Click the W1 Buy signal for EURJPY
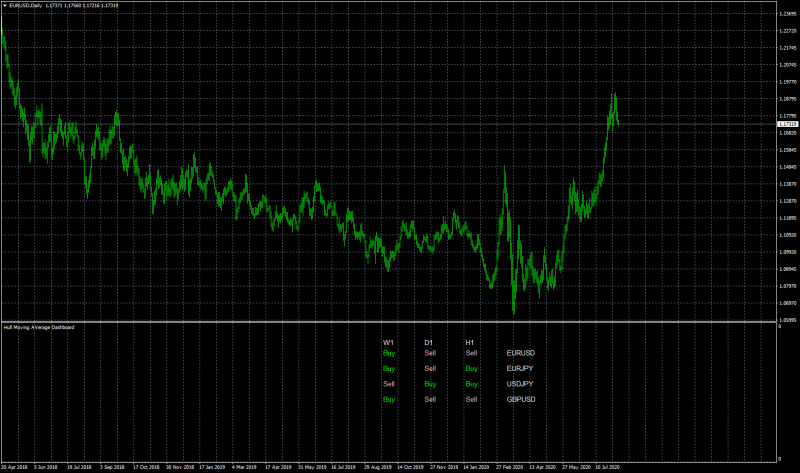The height and width of the screenshot is (473, 800). (389, 368)
